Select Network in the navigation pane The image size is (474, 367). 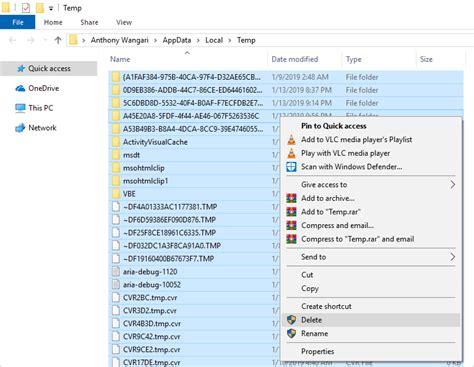click(x=42, y=128)
